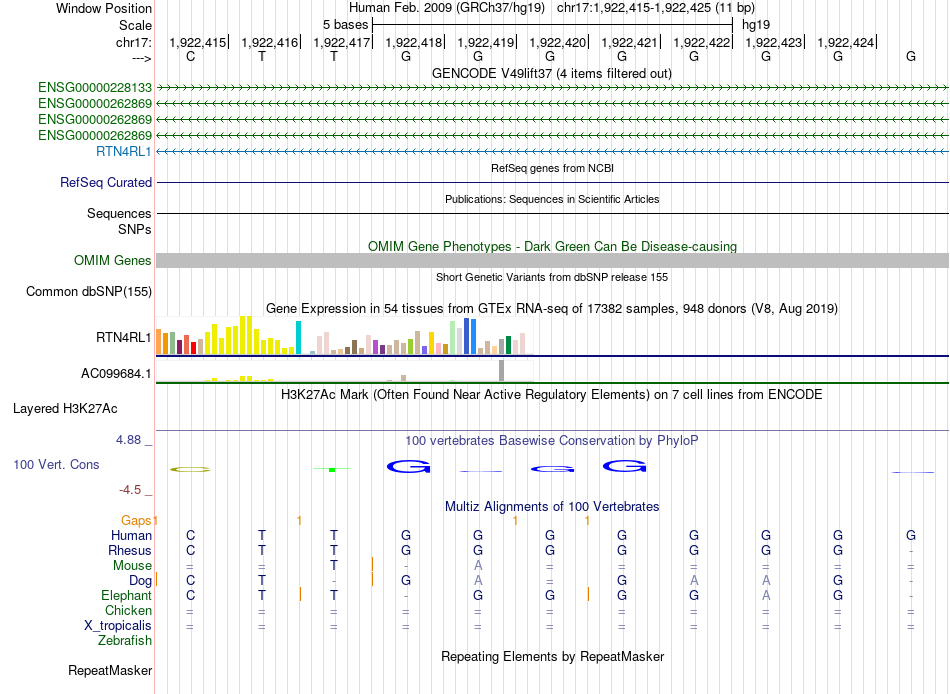Click the olive C letter in PhyloP conservation logo
The image size is (950, 694).
[190, 469]
